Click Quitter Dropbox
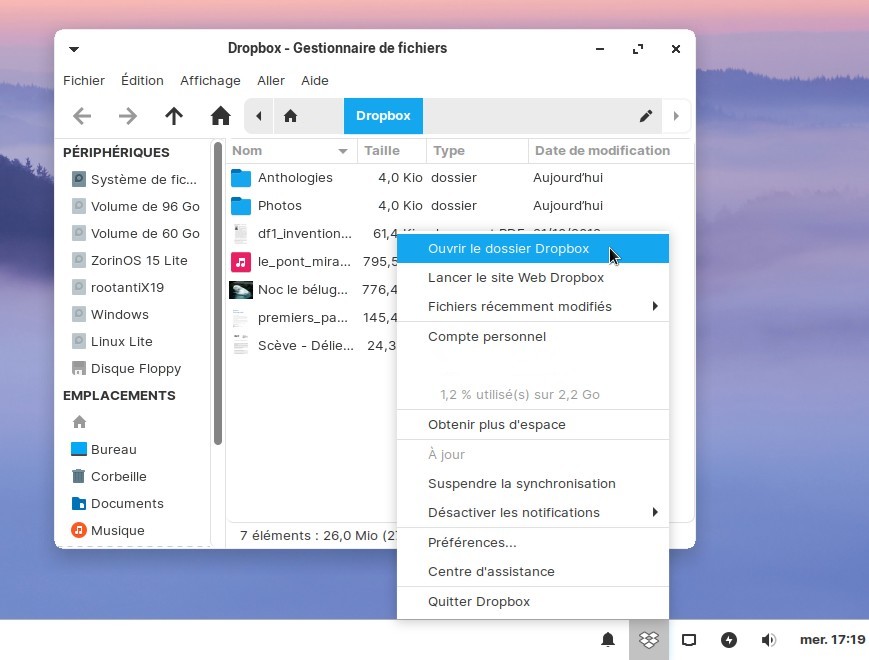This screenshot has height=660, width=869. [x=478, y=602]
